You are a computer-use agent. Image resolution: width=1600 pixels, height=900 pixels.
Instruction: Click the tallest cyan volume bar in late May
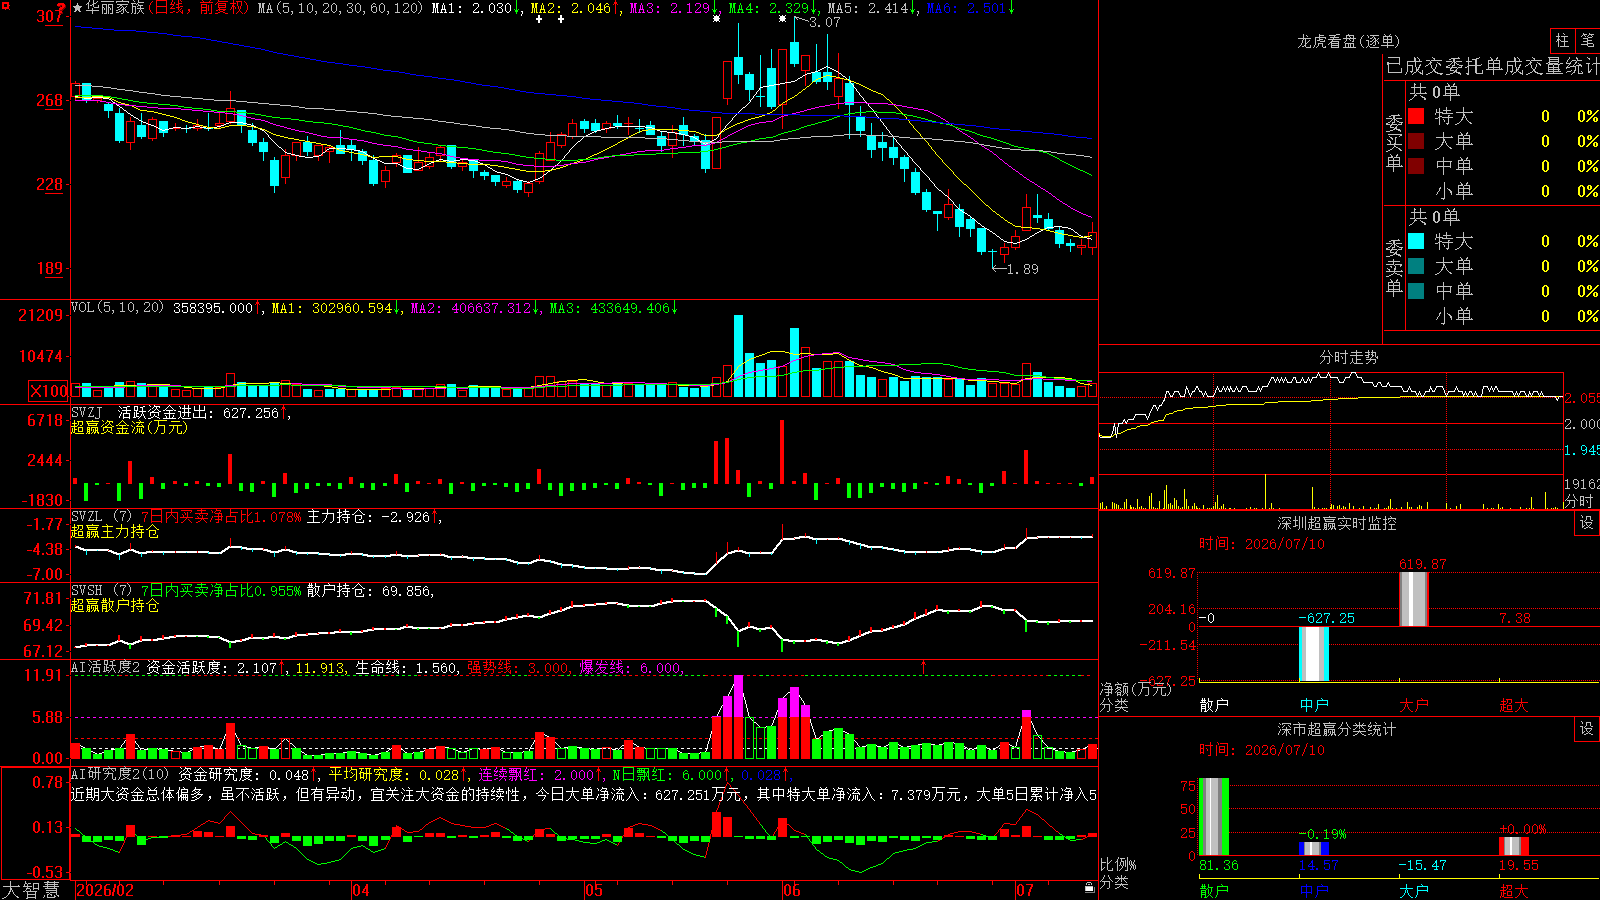739,356
